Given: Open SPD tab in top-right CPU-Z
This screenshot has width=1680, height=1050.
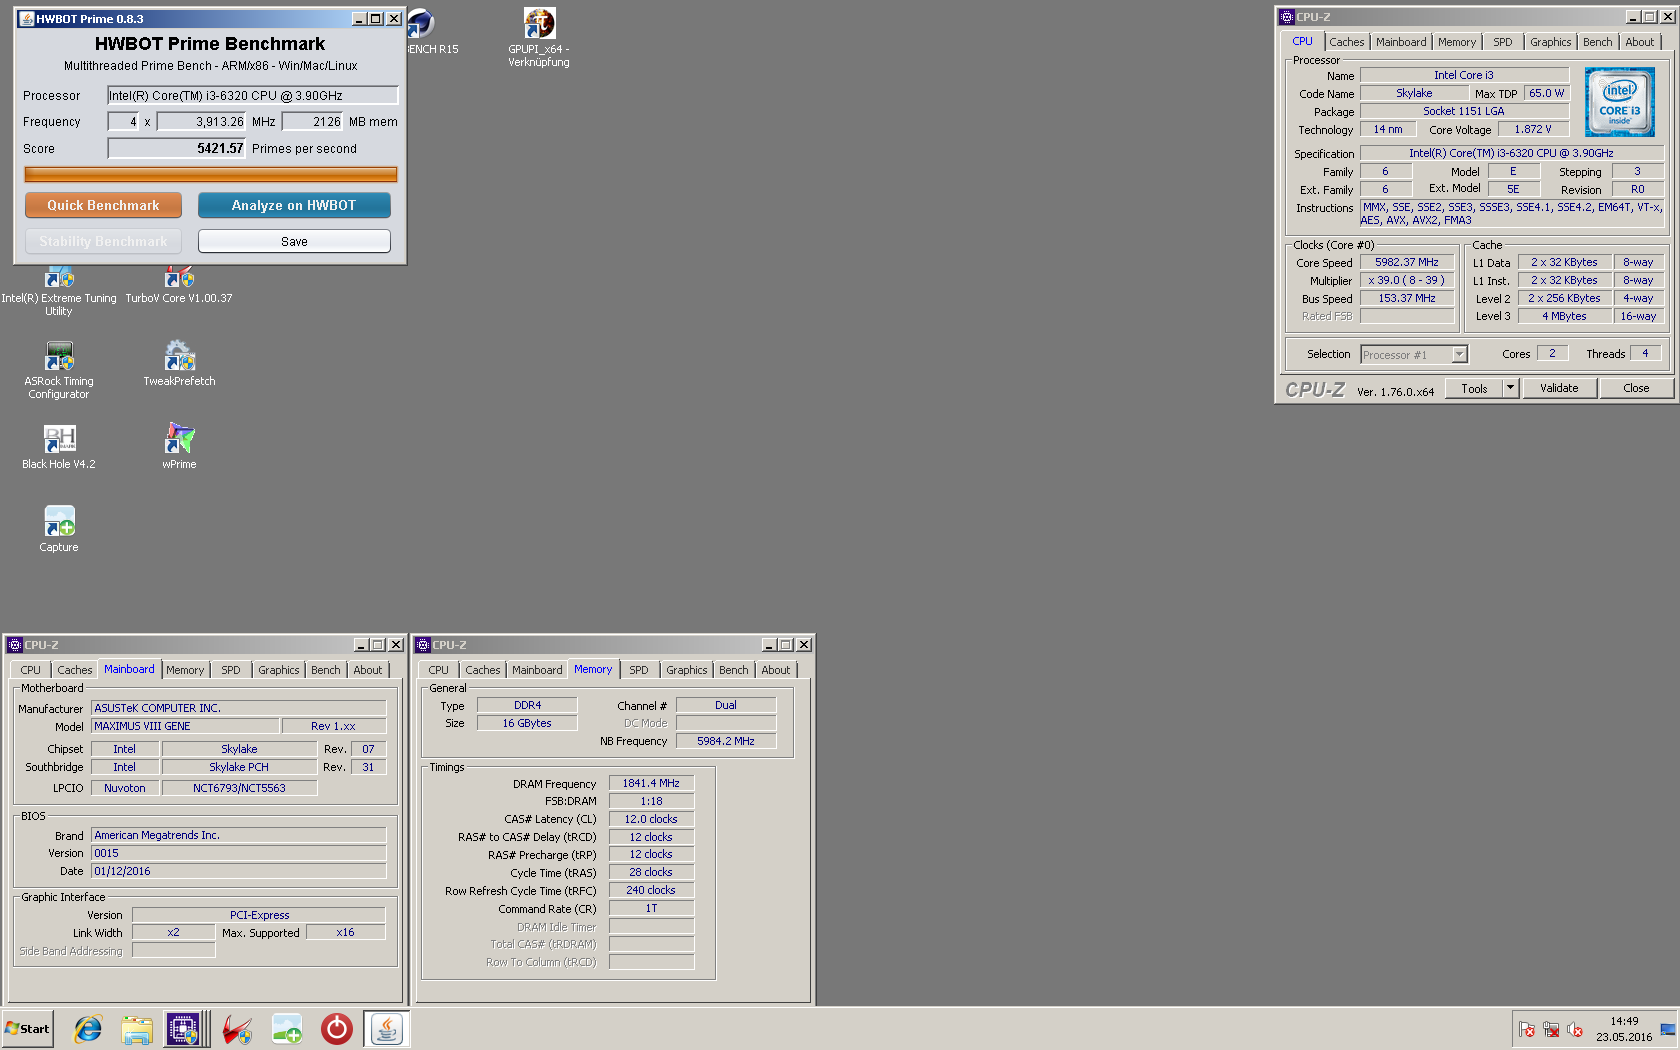Looking at the screenshot, I should [x=1502, y=42].
